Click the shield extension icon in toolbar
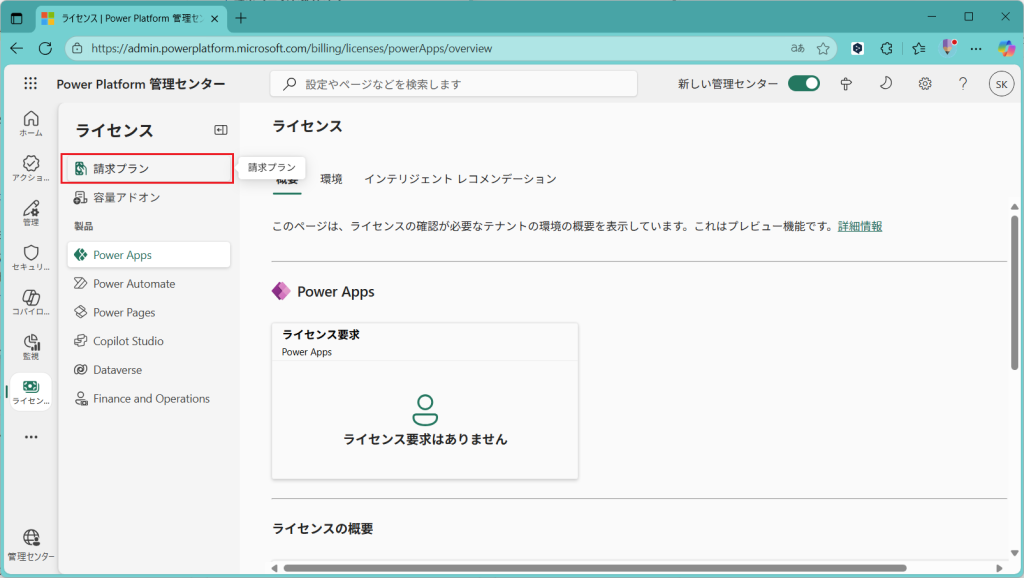Screen dimensions: 1024x578 tap(857, 48)
